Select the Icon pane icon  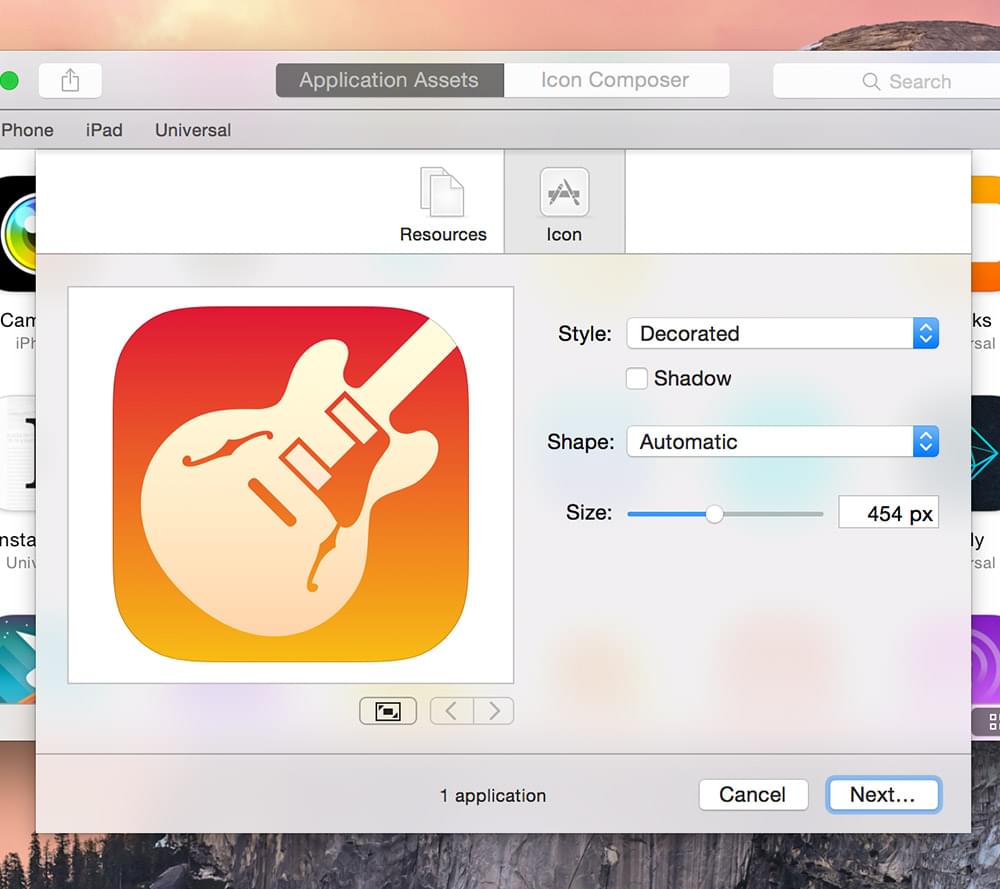564,194
